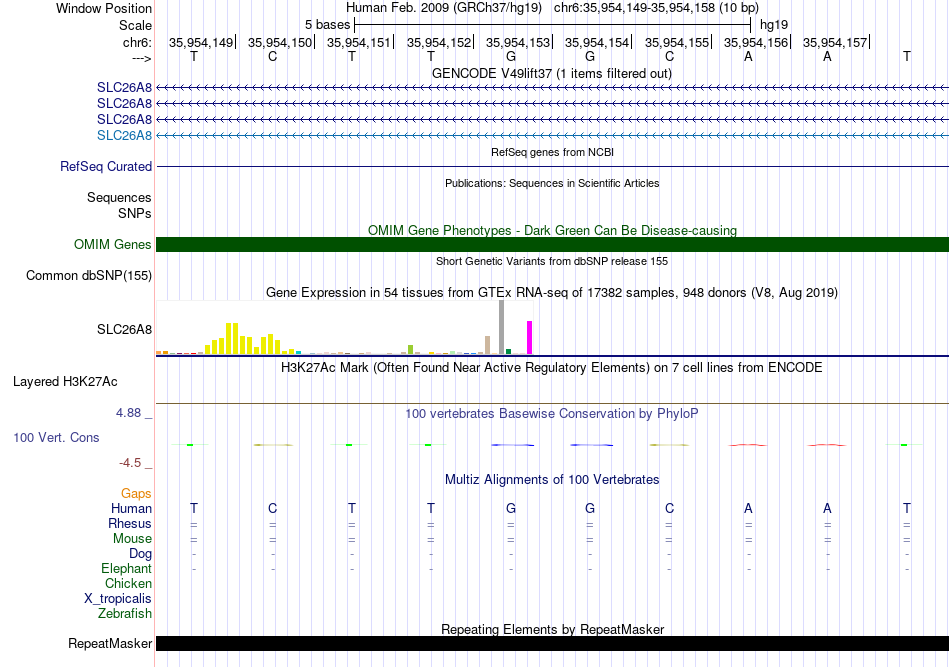The height and width of the screenshot is (667, 950).
Task: Click the SLC26A8 label beside the GTEx bar chart
Action: pyautogui.click(x=124, y=330)
